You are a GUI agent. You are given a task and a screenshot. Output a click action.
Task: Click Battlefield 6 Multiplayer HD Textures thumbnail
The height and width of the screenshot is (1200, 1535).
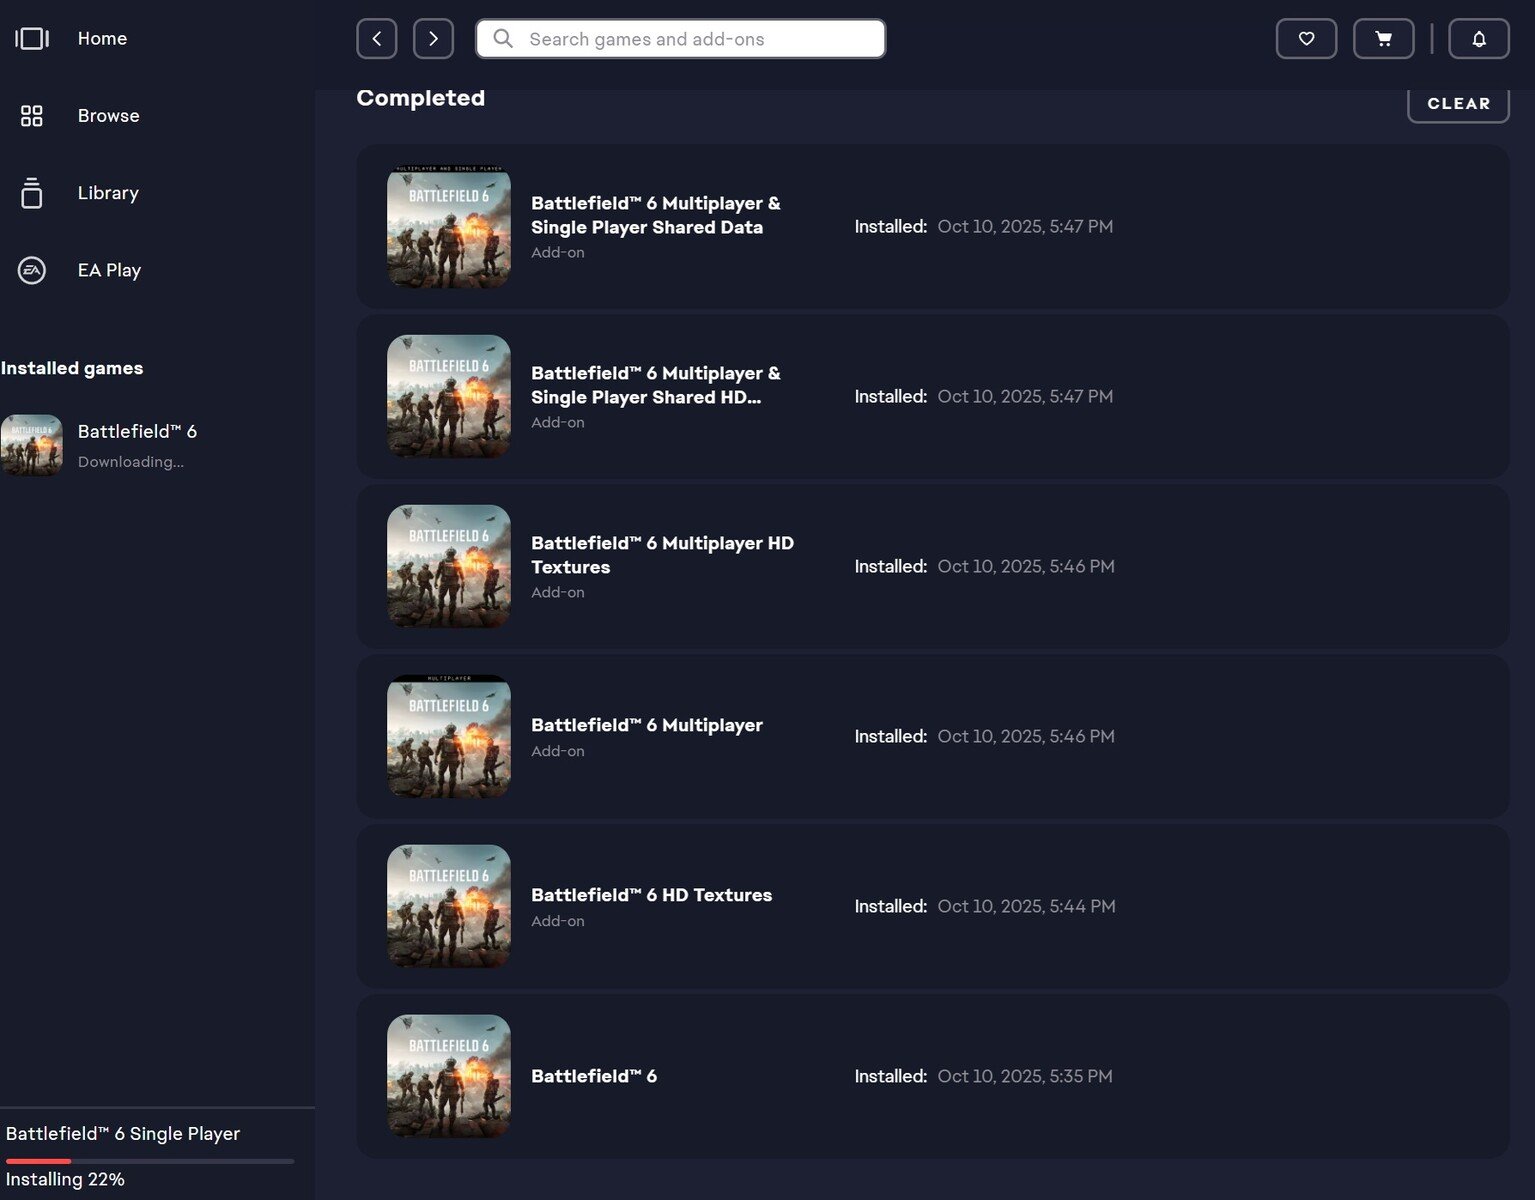click(449, 566)
